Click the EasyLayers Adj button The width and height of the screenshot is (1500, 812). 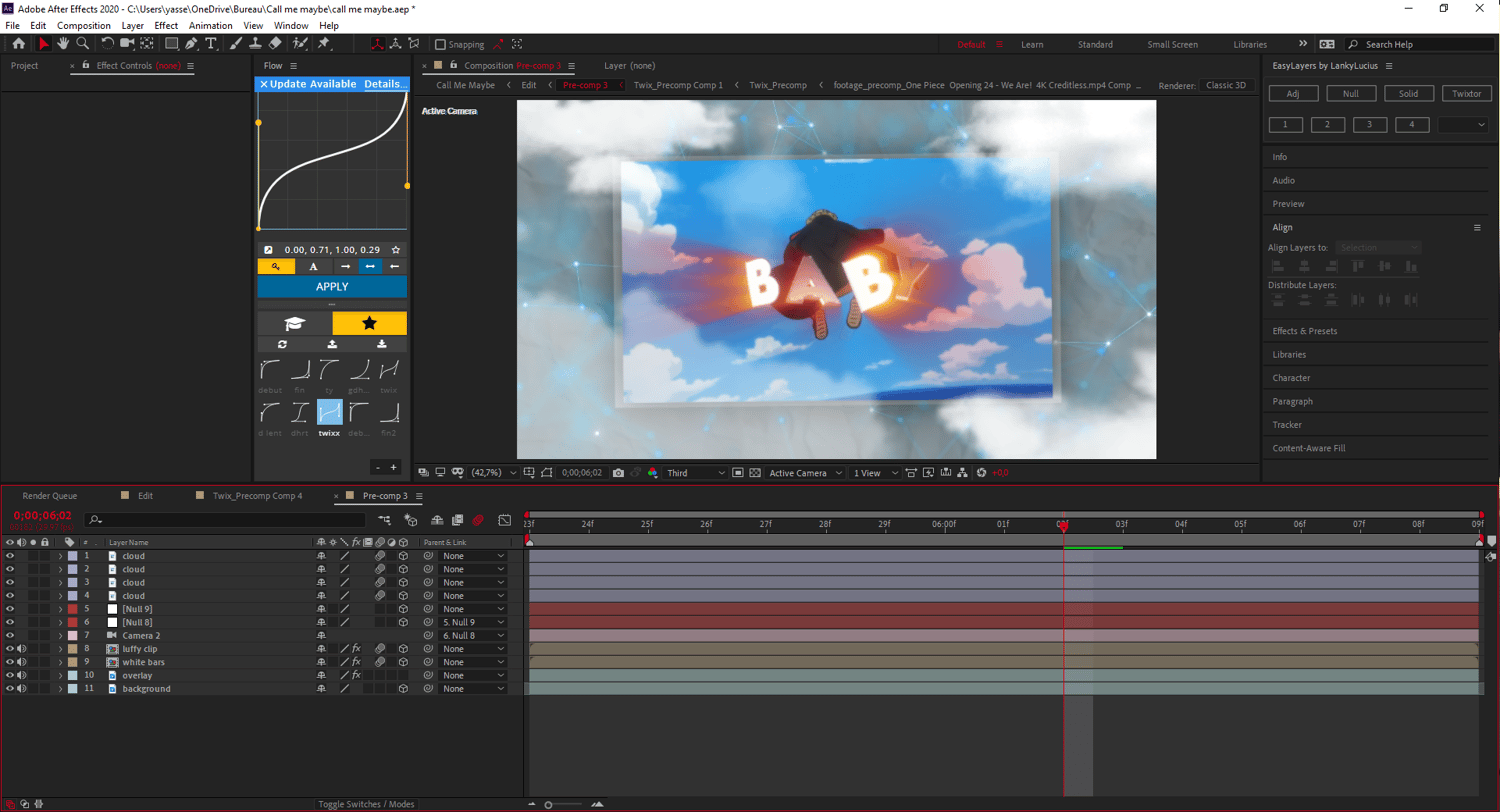1292,93
